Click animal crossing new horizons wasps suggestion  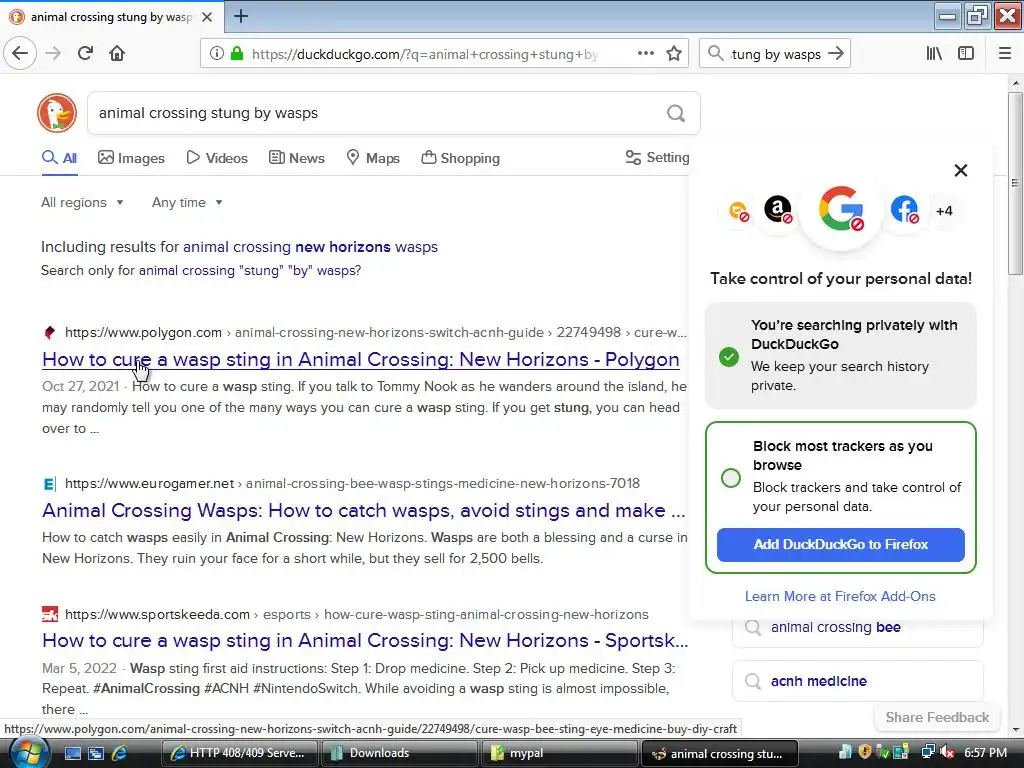[x=310, y=247]
